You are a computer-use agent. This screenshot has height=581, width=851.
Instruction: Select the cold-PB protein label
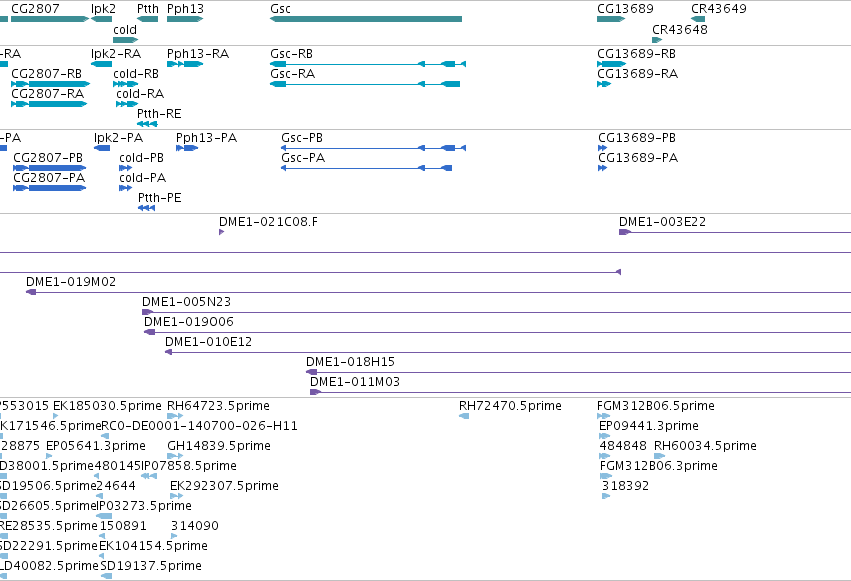click(142, 158)
